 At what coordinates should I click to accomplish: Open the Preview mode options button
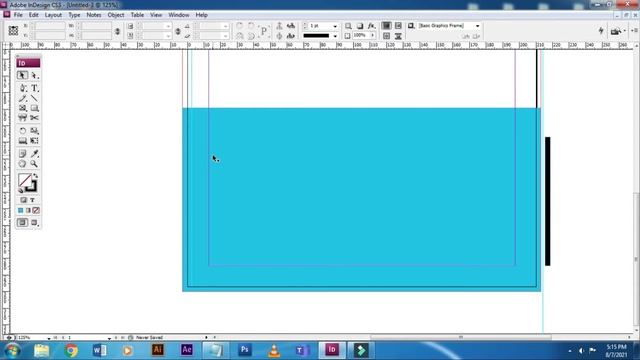[34, 222]
